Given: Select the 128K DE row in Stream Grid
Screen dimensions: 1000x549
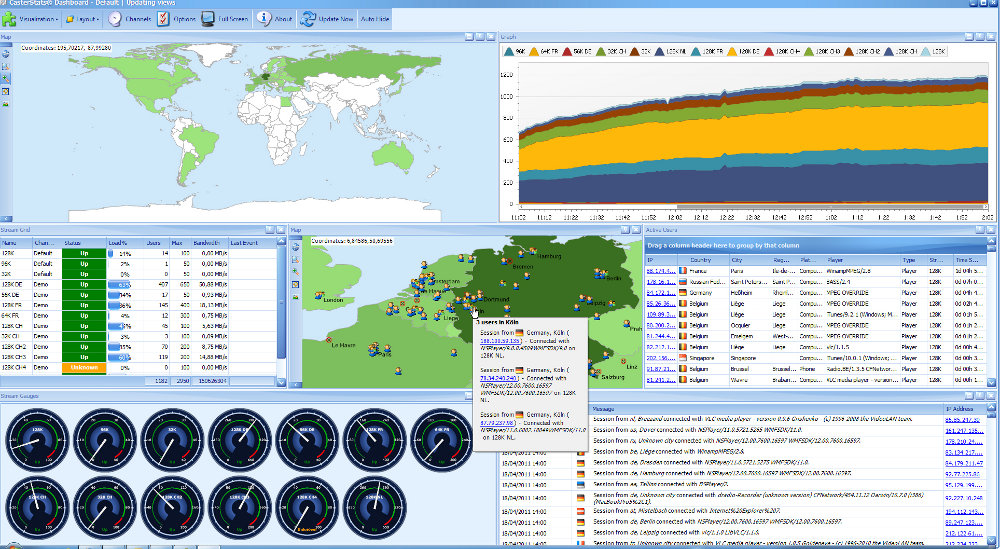Looking at the screenshot, I should click(x=40, y=284).
